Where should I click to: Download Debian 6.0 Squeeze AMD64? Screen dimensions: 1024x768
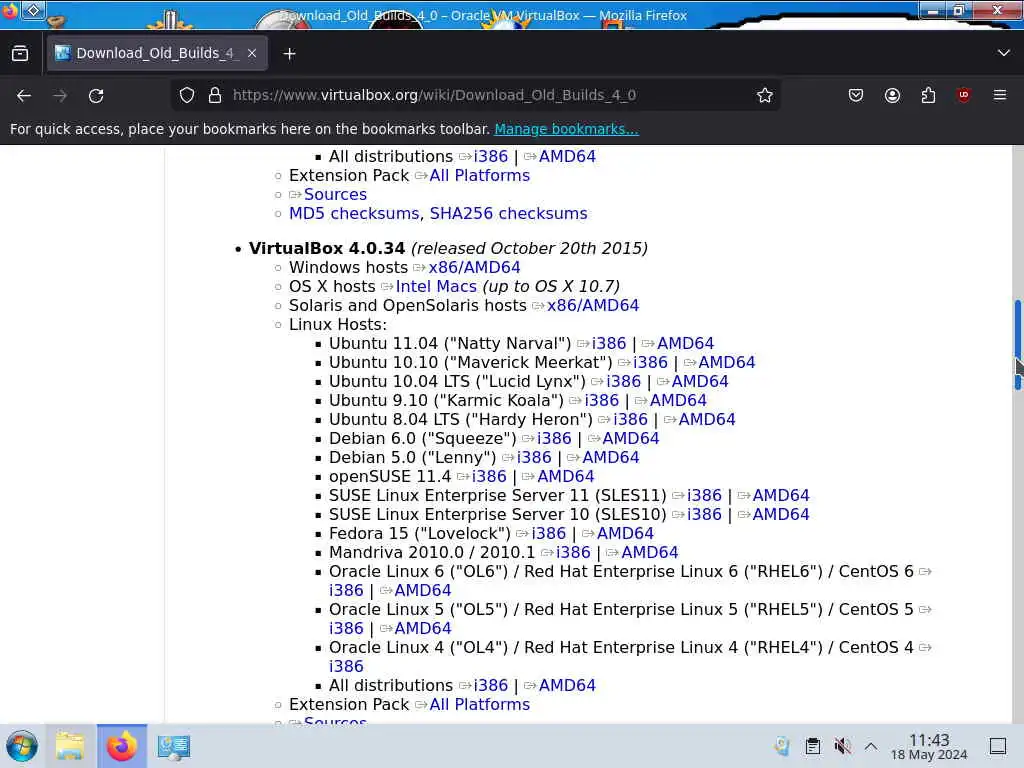(631, 438)
